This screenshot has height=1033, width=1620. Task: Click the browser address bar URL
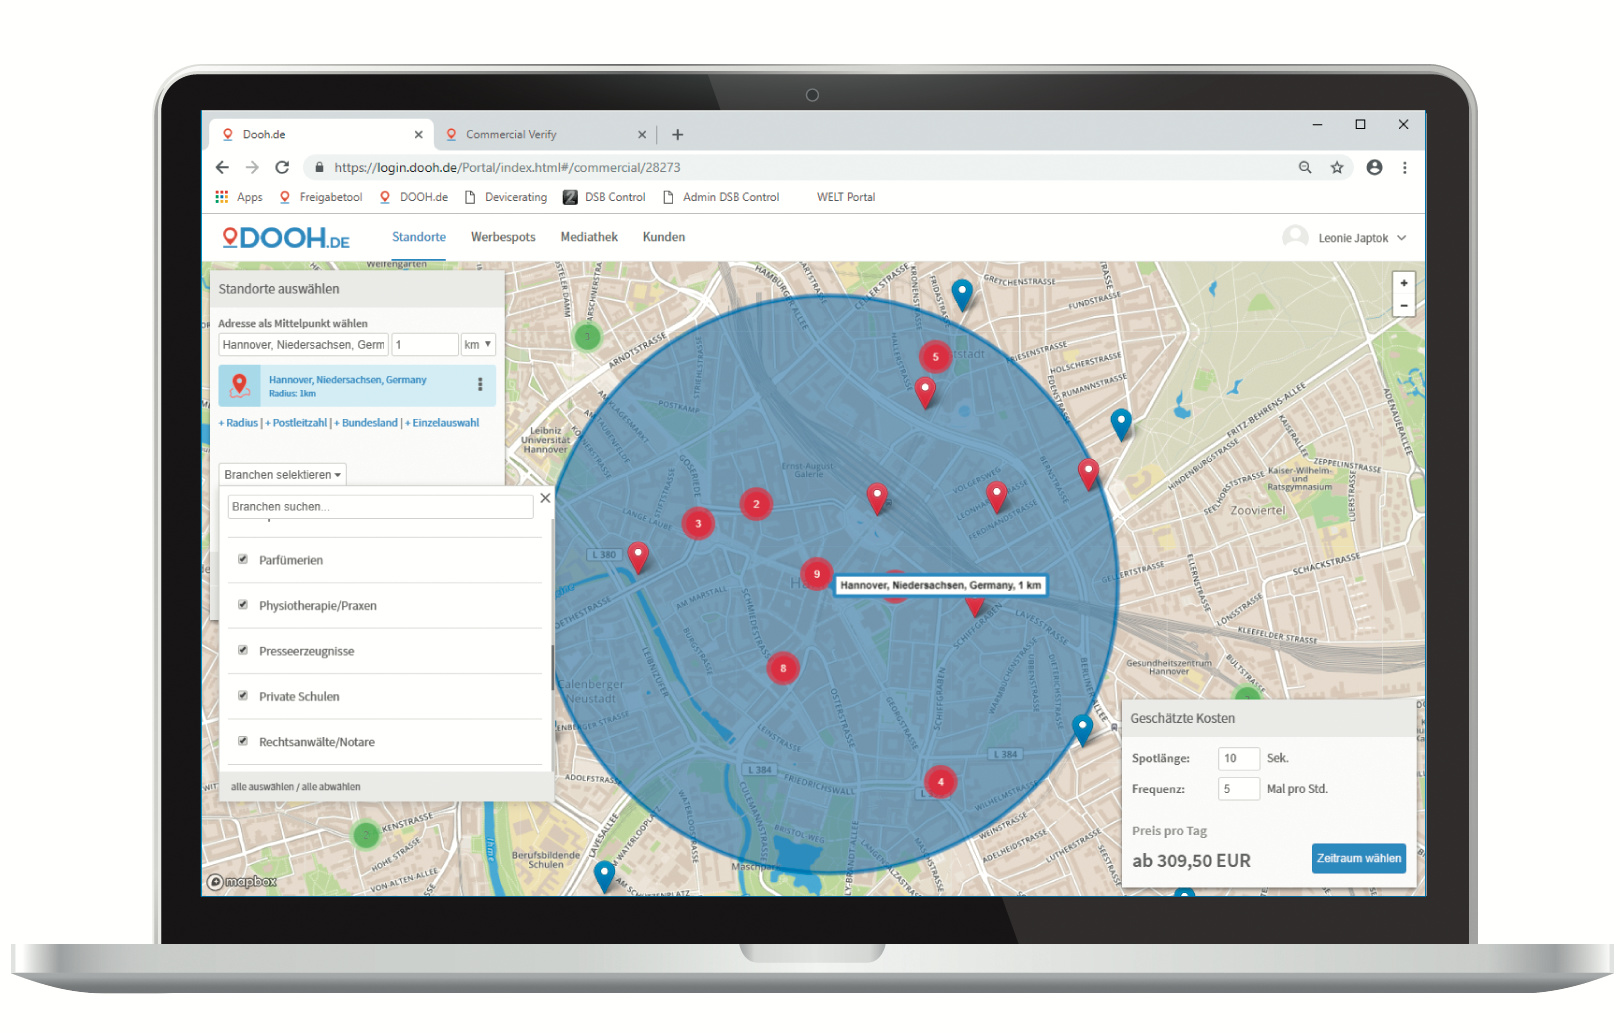click(x=507, y=167)
